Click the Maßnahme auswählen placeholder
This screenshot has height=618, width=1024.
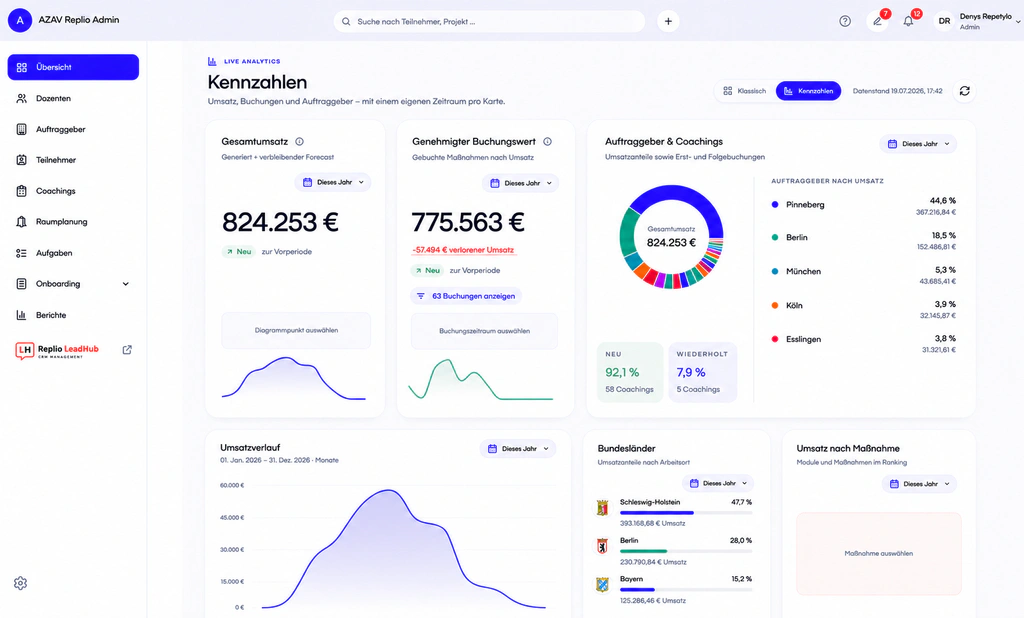(x=878, y=553)
